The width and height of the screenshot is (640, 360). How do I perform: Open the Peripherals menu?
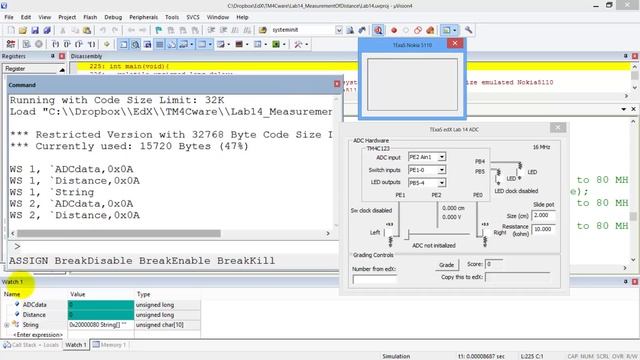[143, 17]
